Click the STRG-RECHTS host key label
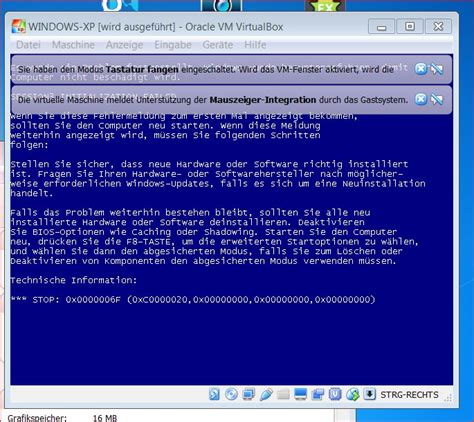 409,395
